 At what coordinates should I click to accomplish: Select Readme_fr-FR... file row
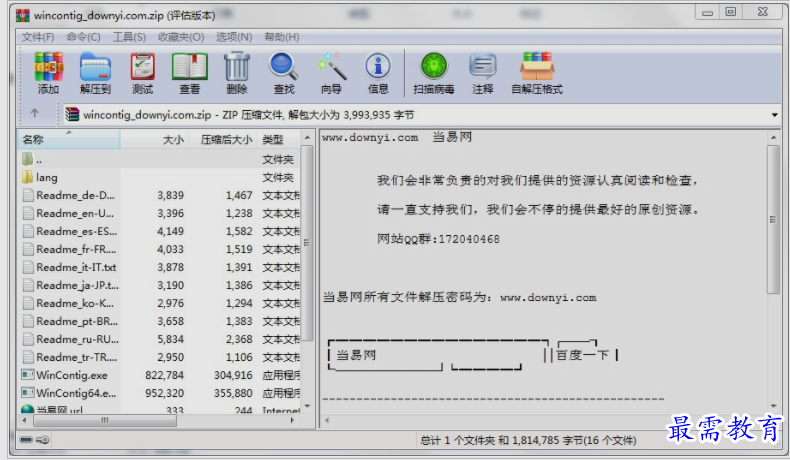click(x=160, y=249)
